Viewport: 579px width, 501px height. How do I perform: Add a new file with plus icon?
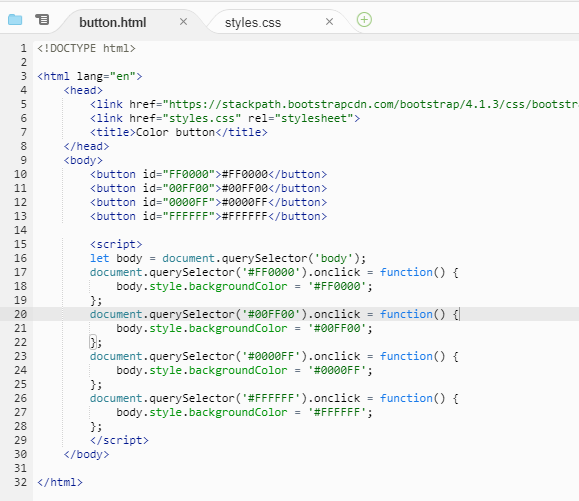click(364, 20)
